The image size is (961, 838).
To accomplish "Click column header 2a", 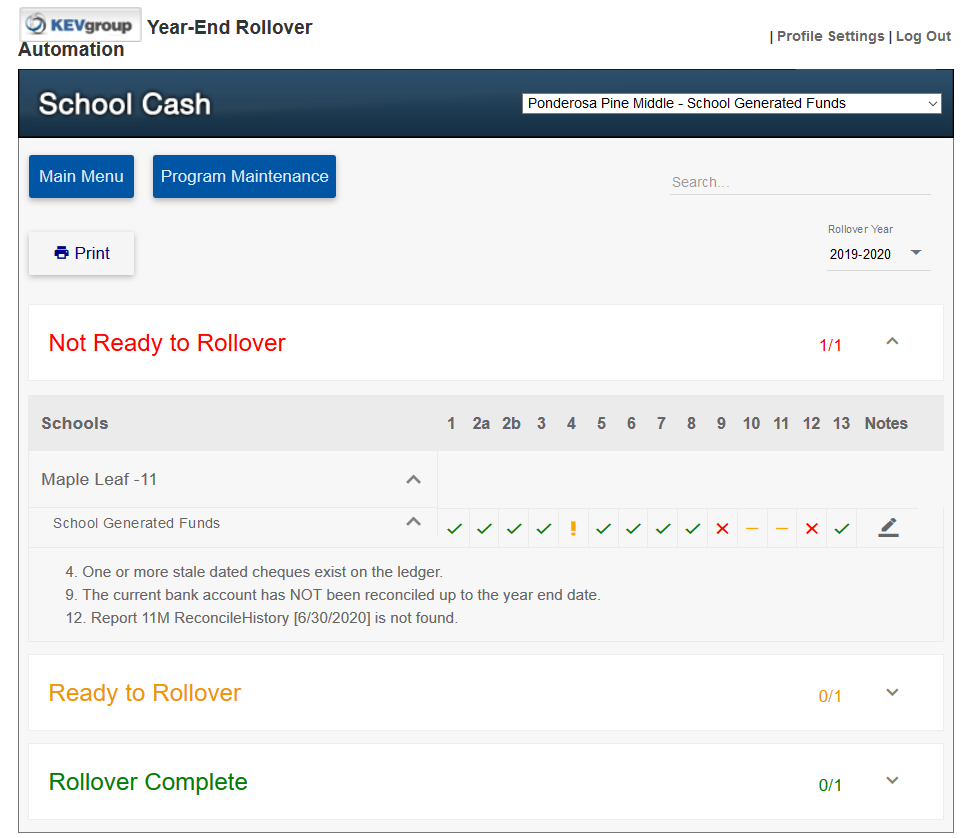I will [x=481, y=424].
